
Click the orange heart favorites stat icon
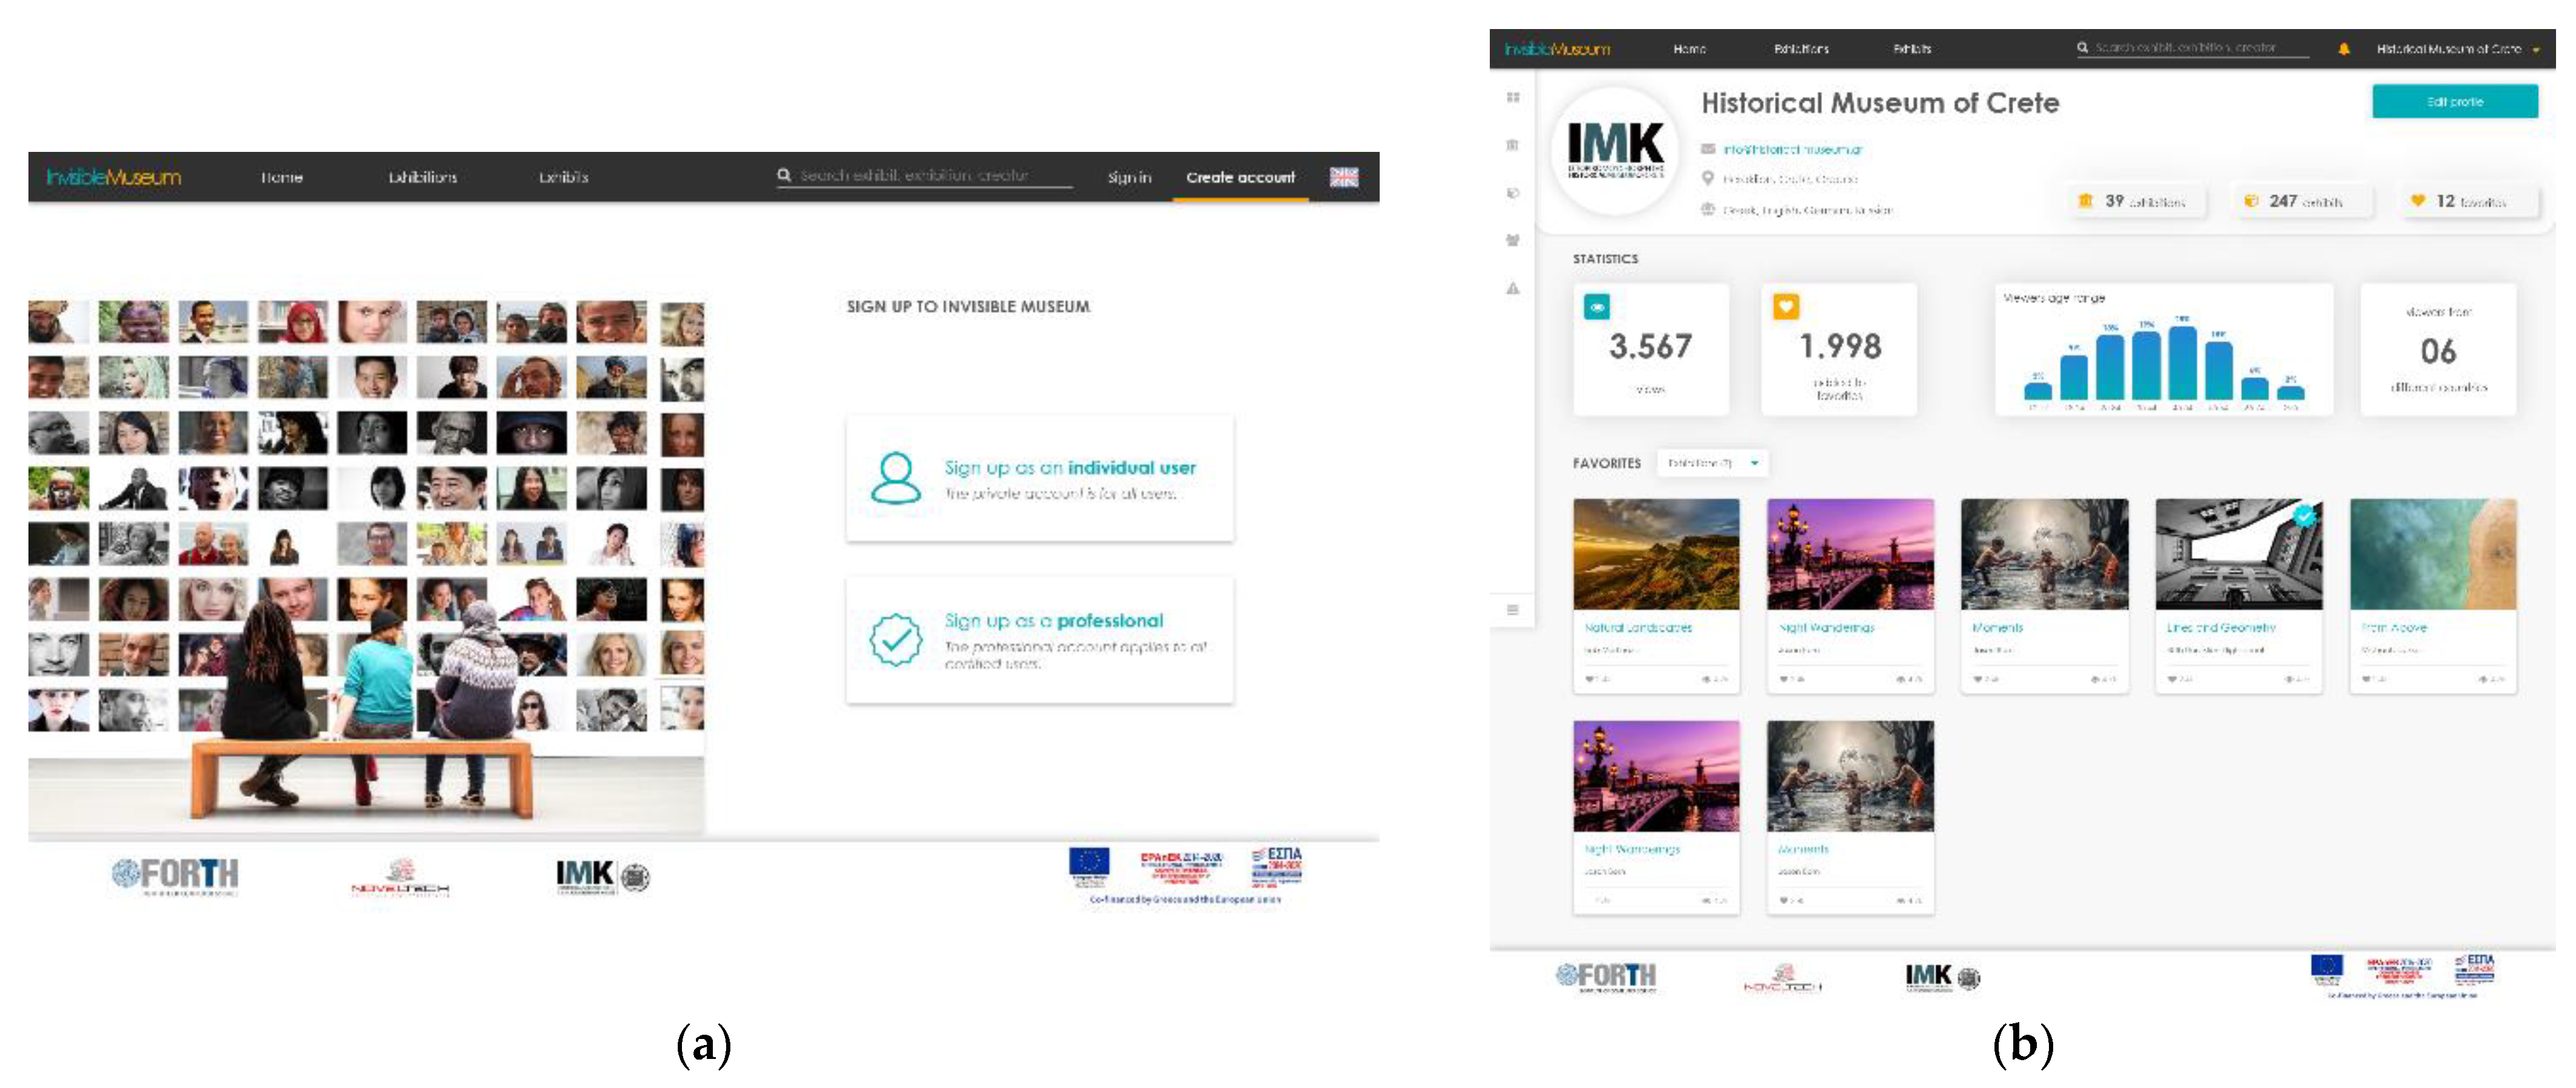pyautogui.click(x=1786, y=307)
